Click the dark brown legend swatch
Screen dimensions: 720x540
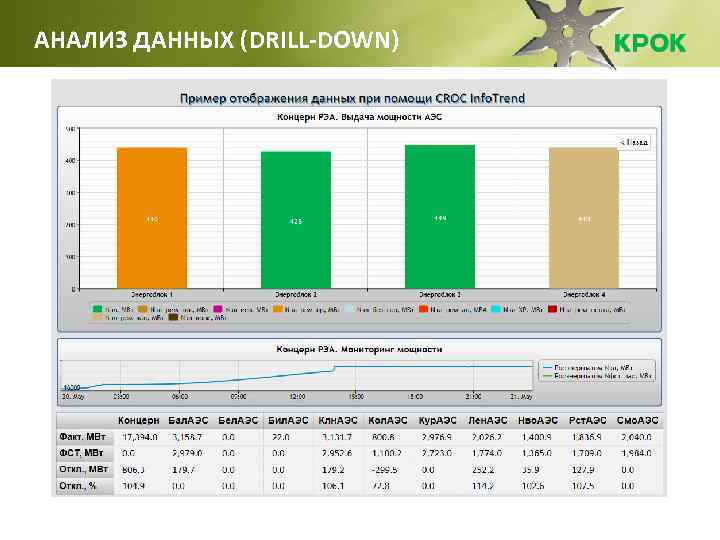point(173,317)
